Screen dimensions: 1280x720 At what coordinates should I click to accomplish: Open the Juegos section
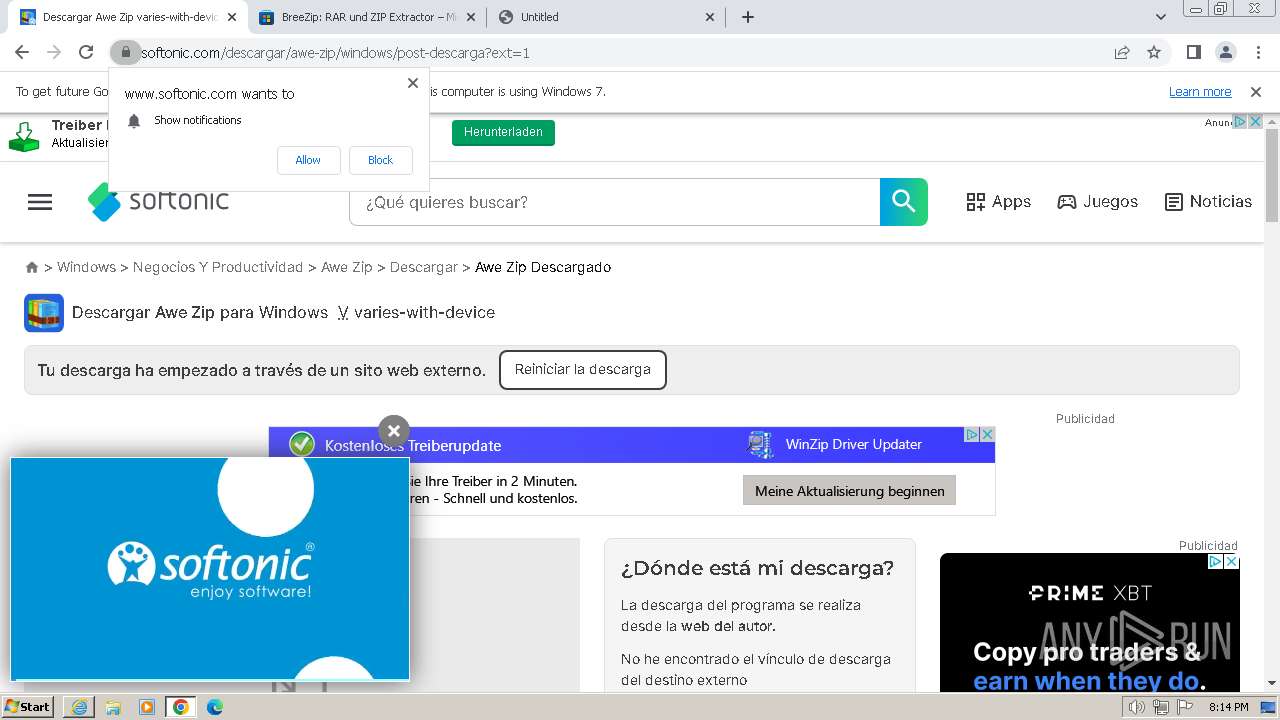[1098, 202]
